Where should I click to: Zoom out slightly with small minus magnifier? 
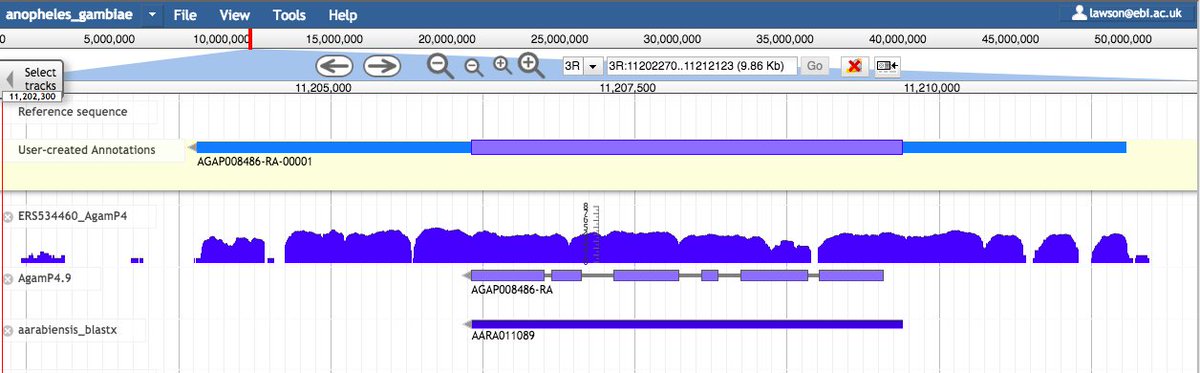point(473,67)
